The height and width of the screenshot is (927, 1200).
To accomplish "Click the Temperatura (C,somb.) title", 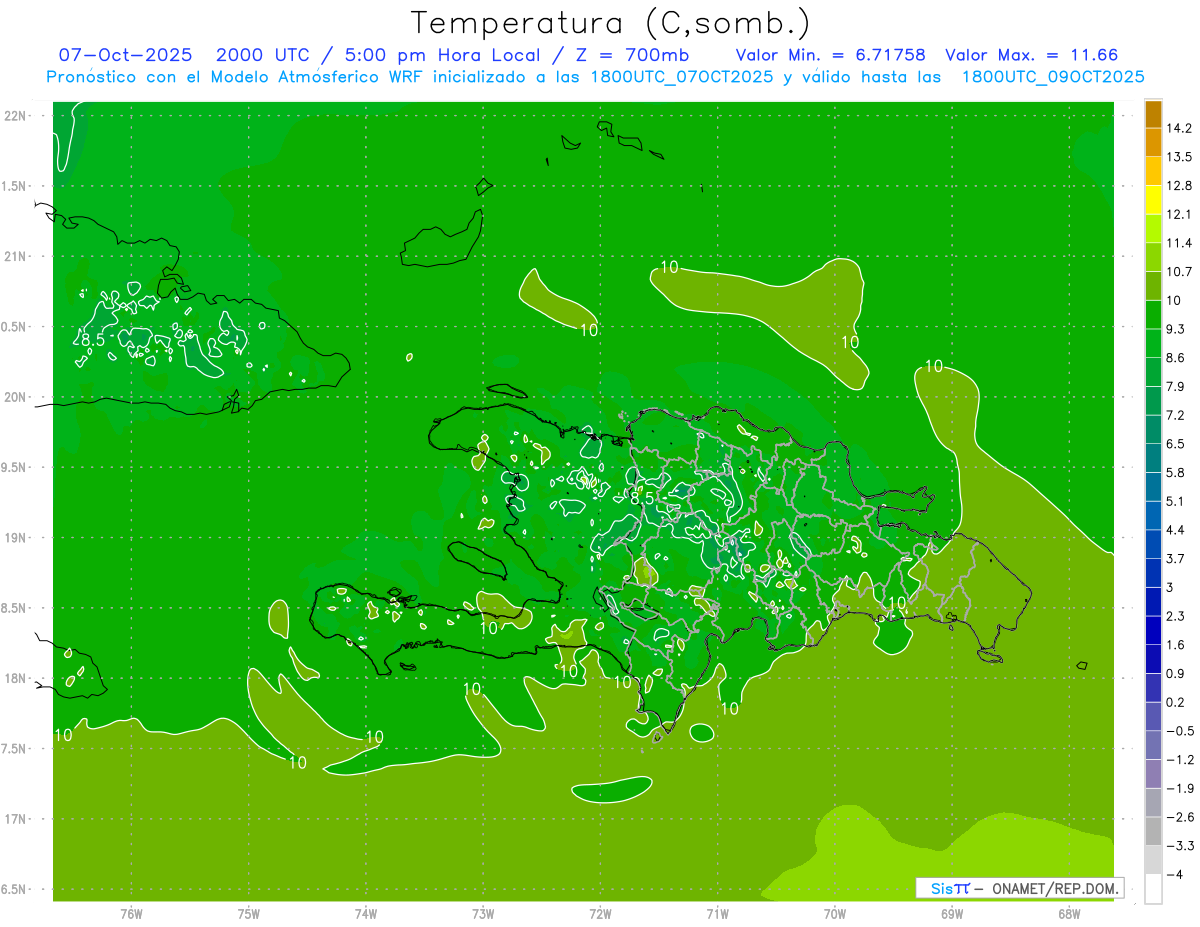I will coord(611,22).
